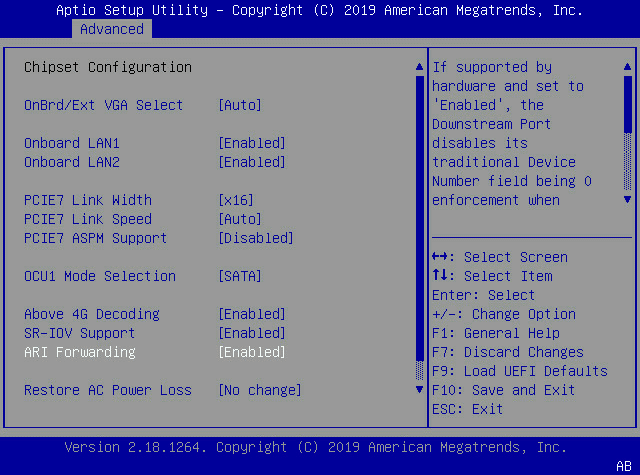Toggle the ARI Forwarding Enabled setting
Viewport: 640px width, 475px height.
(x=252, y=352)
